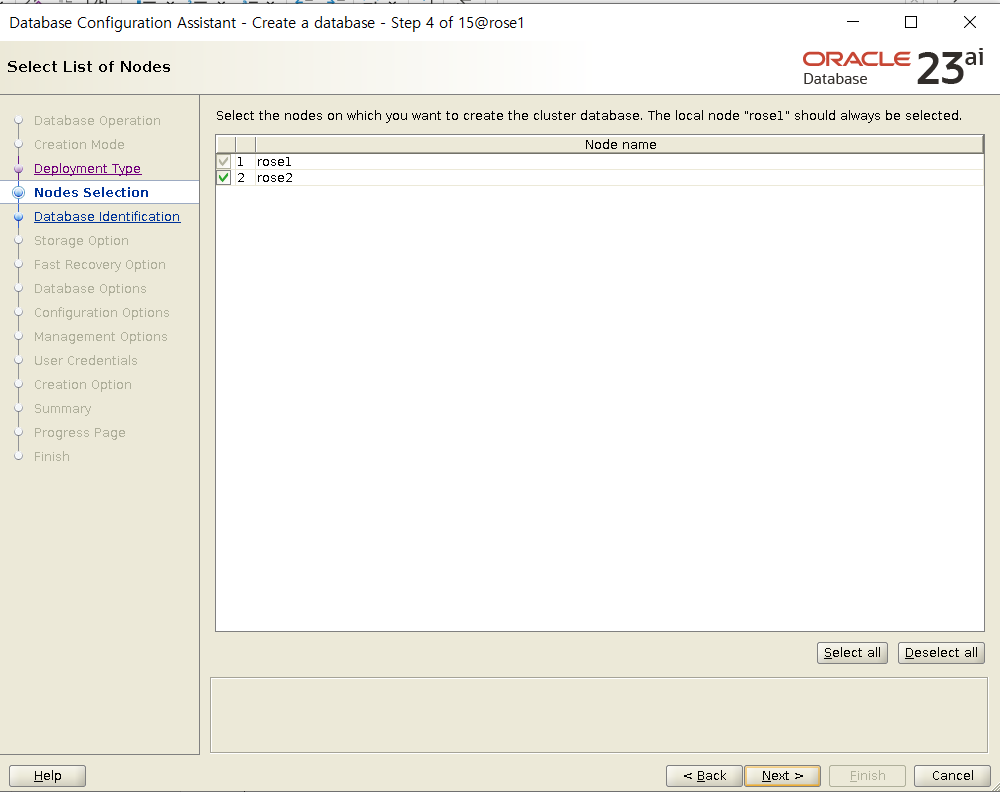Click the Management Options step label
The height and width of the screenshot is (792, 1000).
(x=101, y=337)
